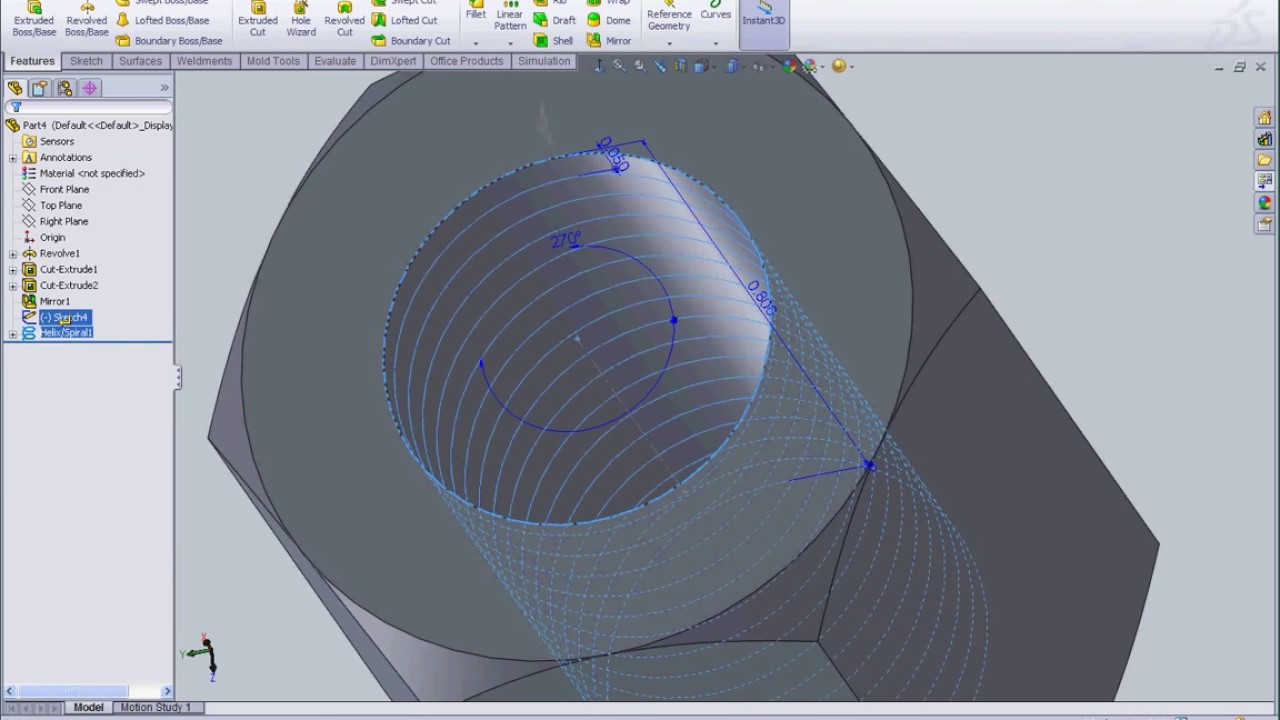The image size is (1280, 720).
Task: Open the Evaluate tab
Action: coord(335,61)
